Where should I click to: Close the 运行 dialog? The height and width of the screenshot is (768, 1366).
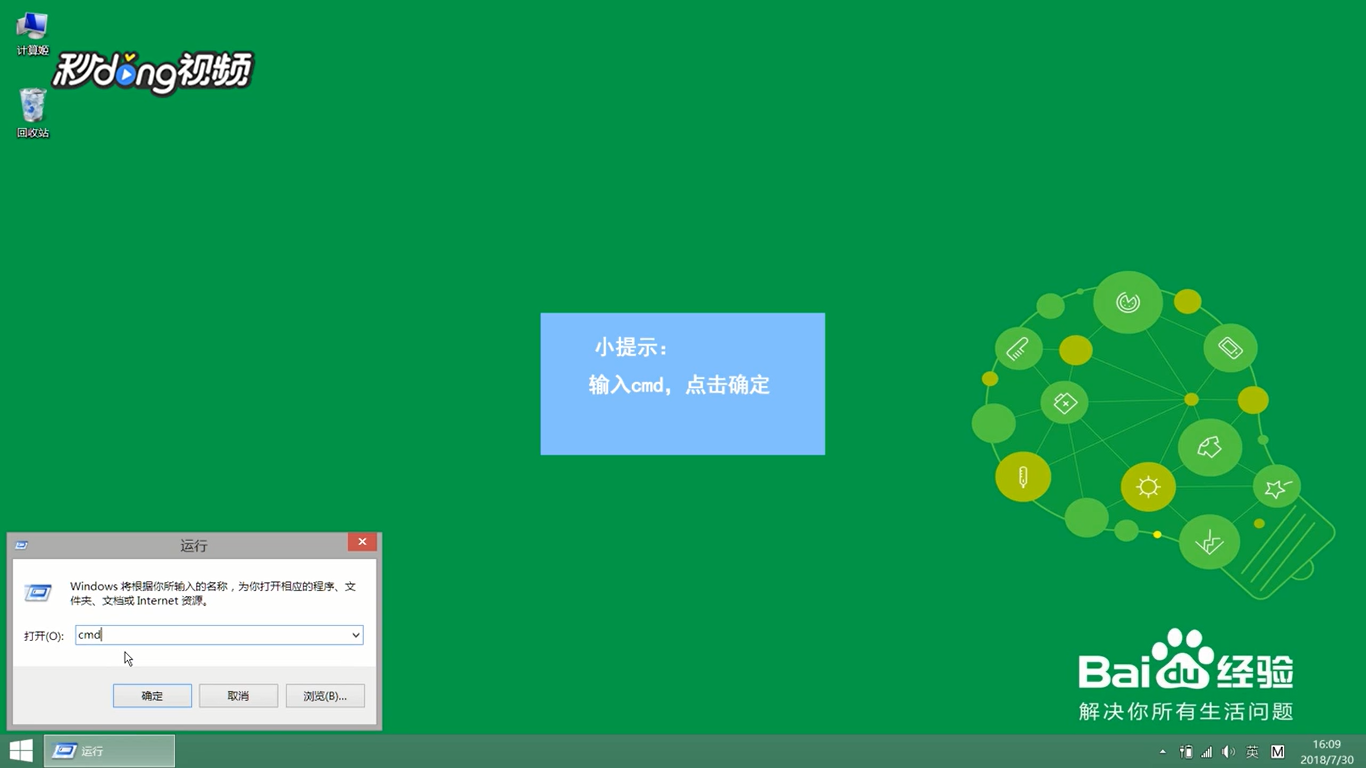[x=362, y=542]
